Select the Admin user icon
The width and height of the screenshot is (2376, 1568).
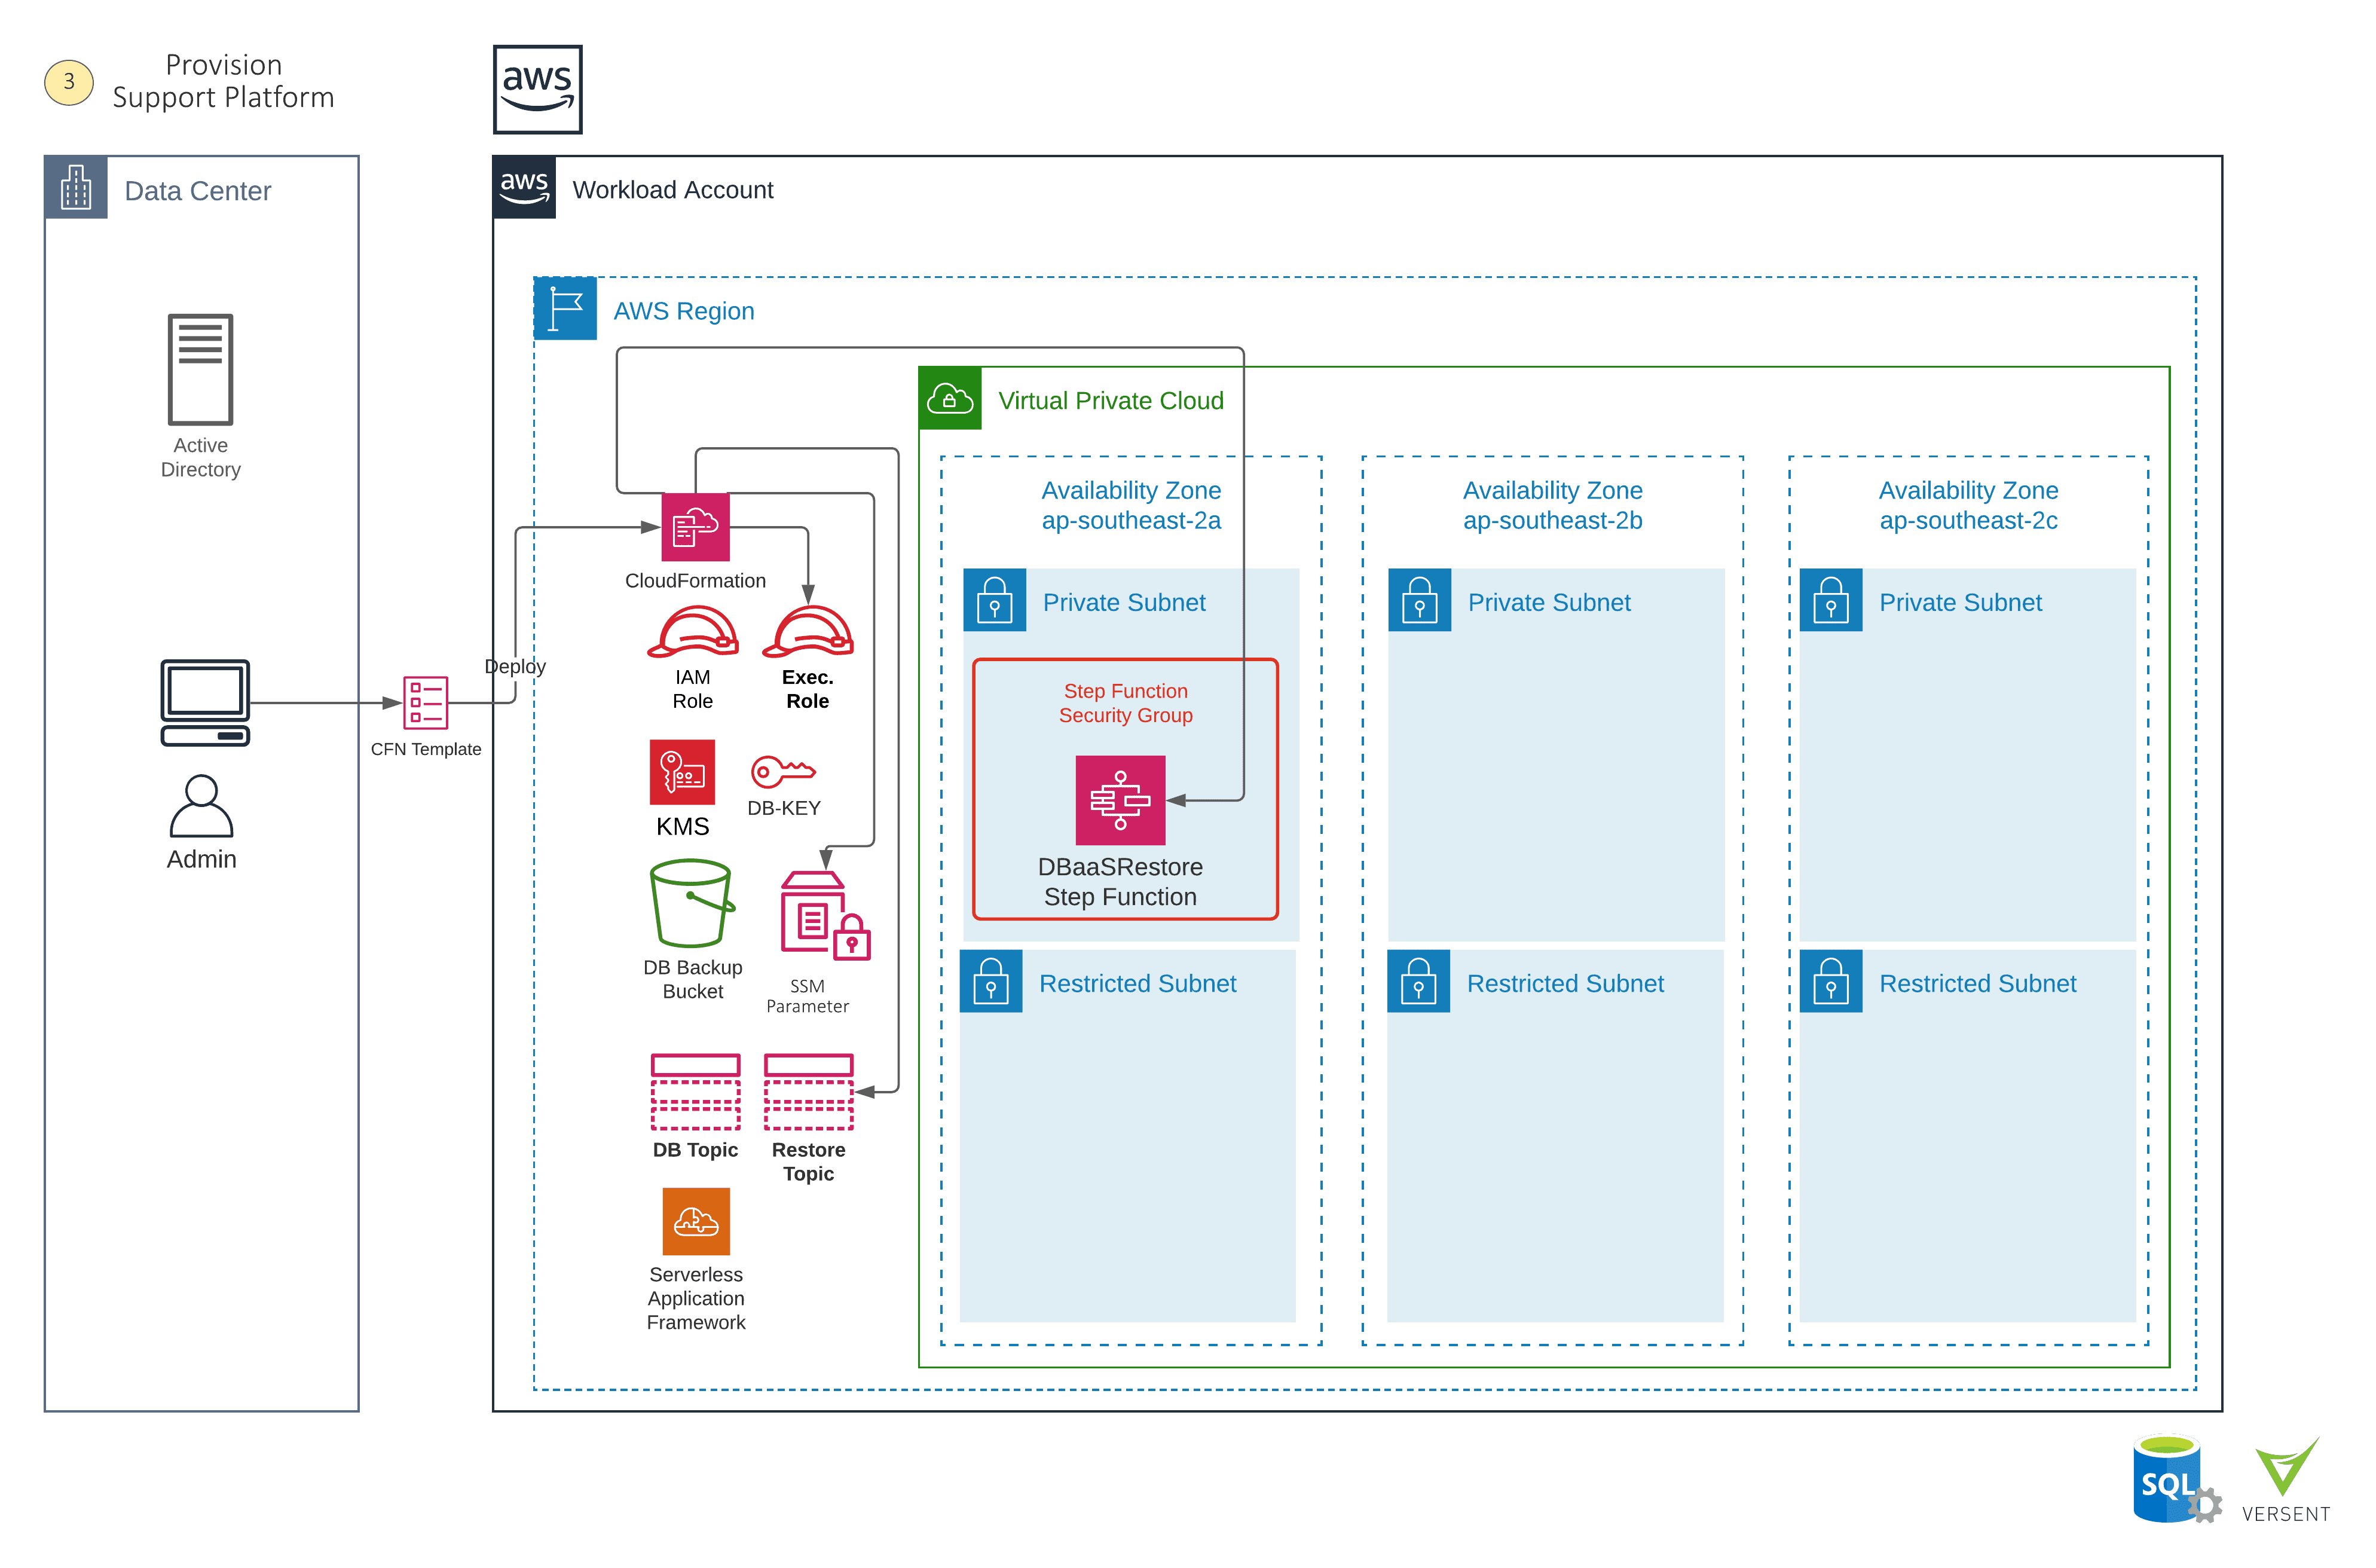point(201,805)
